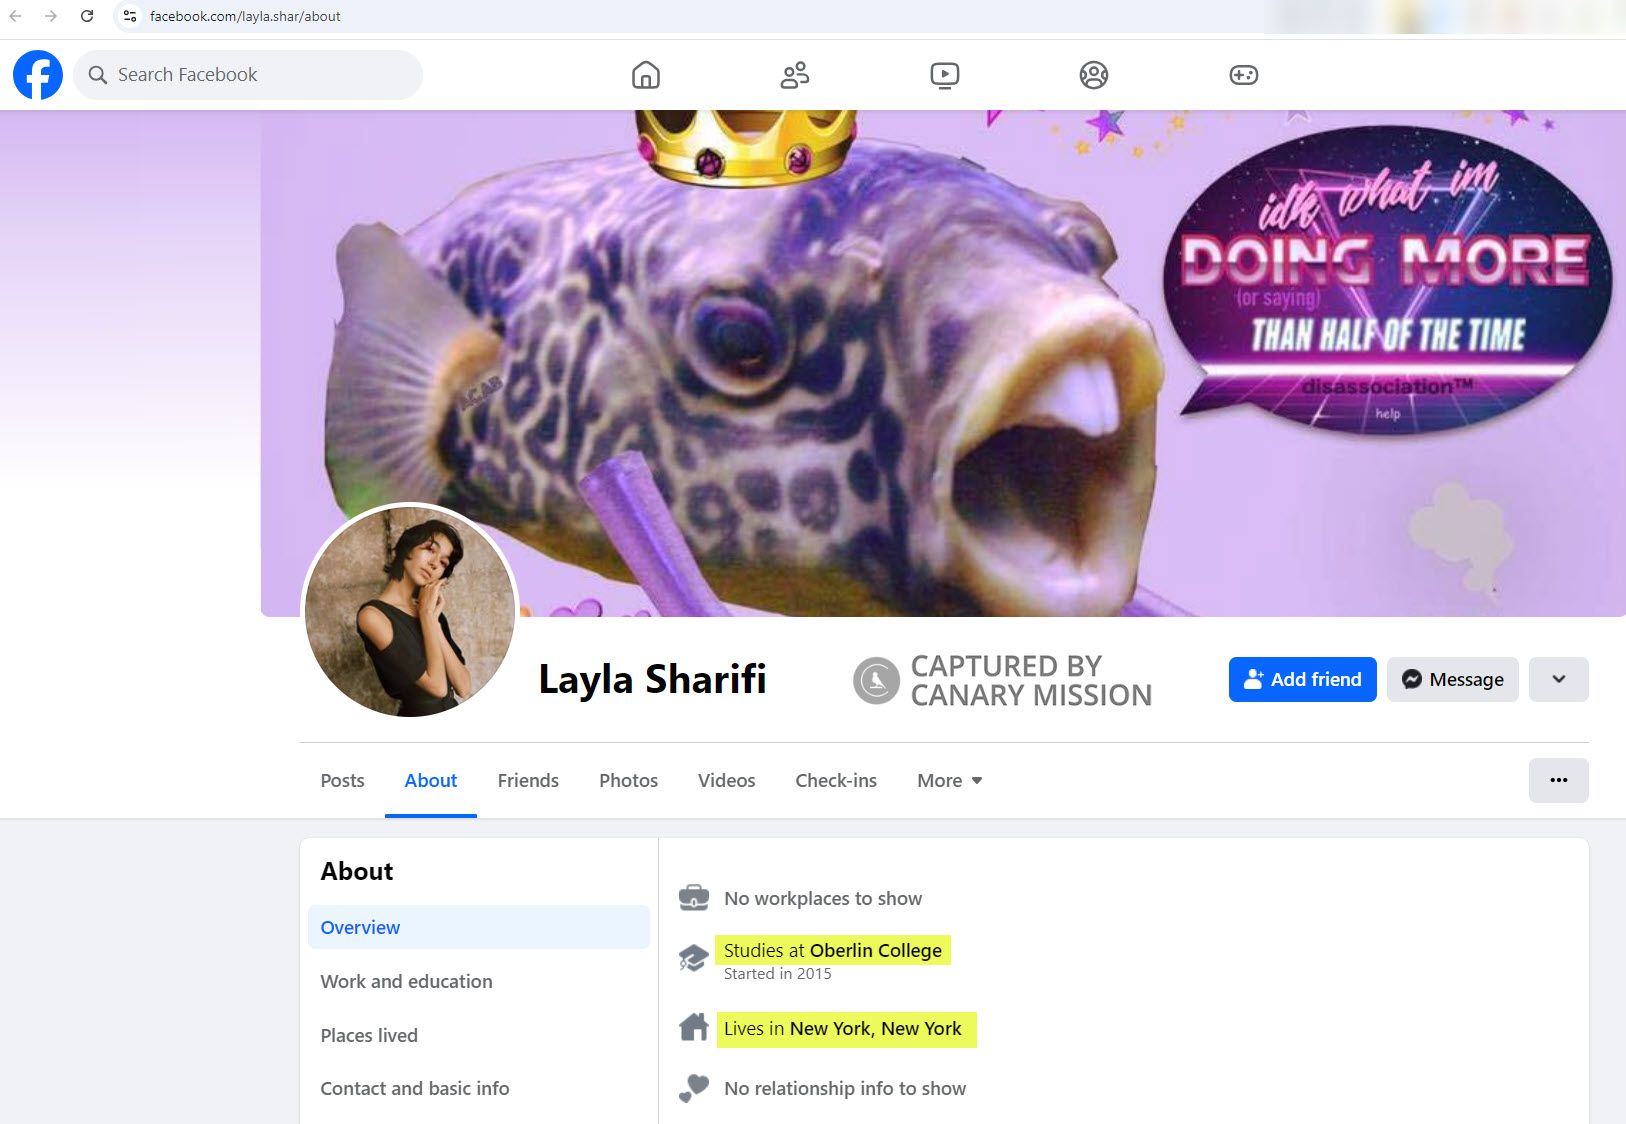The image size is (1626, 1124).
Task: Click the New York, New York link
Action: (x=875, y=1028)
